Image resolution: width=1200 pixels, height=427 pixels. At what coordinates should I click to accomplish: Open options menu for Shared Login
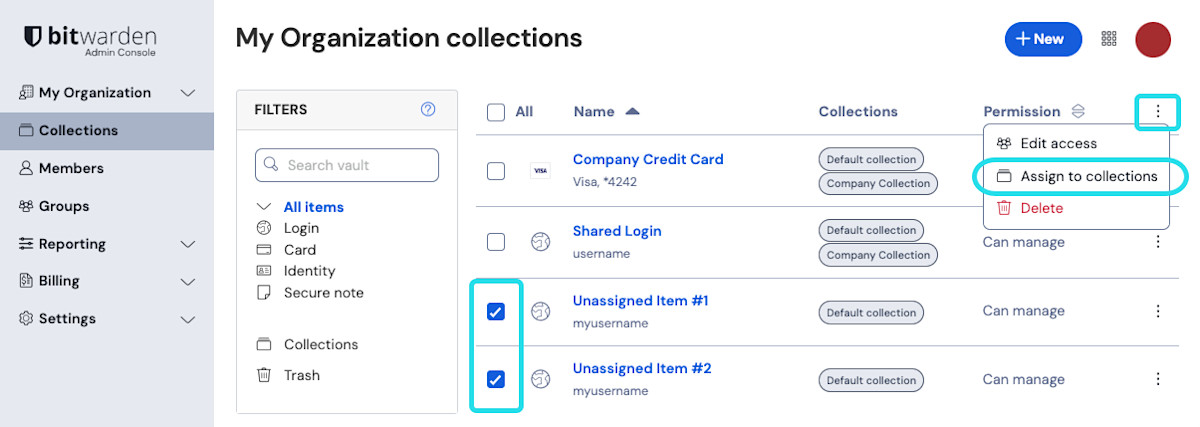point(1158,242)
